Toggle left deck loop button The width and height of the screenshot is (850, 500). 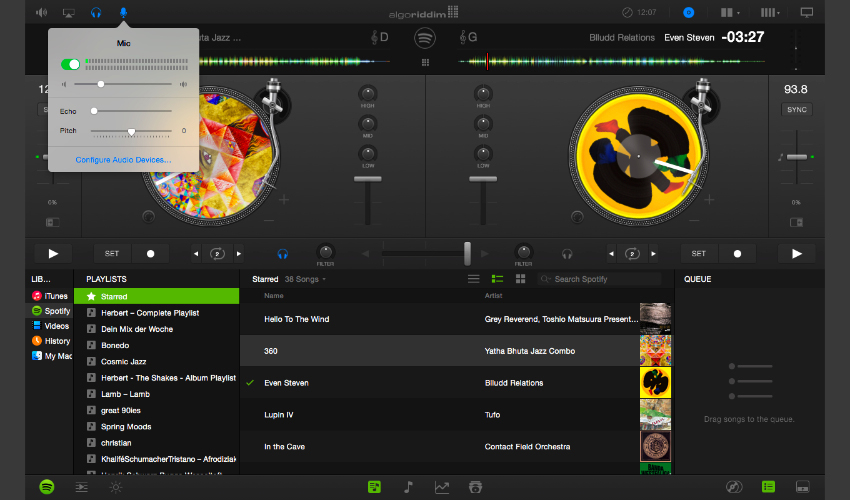pos(217,253)
